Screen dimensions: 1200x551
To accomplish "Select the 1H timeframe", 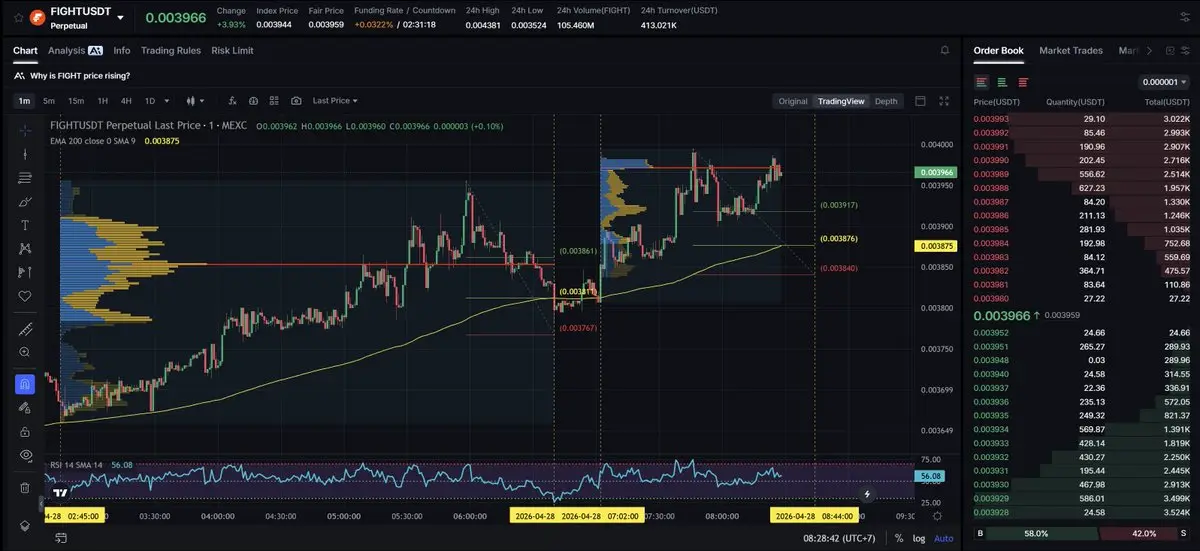I will pos(102,100).
